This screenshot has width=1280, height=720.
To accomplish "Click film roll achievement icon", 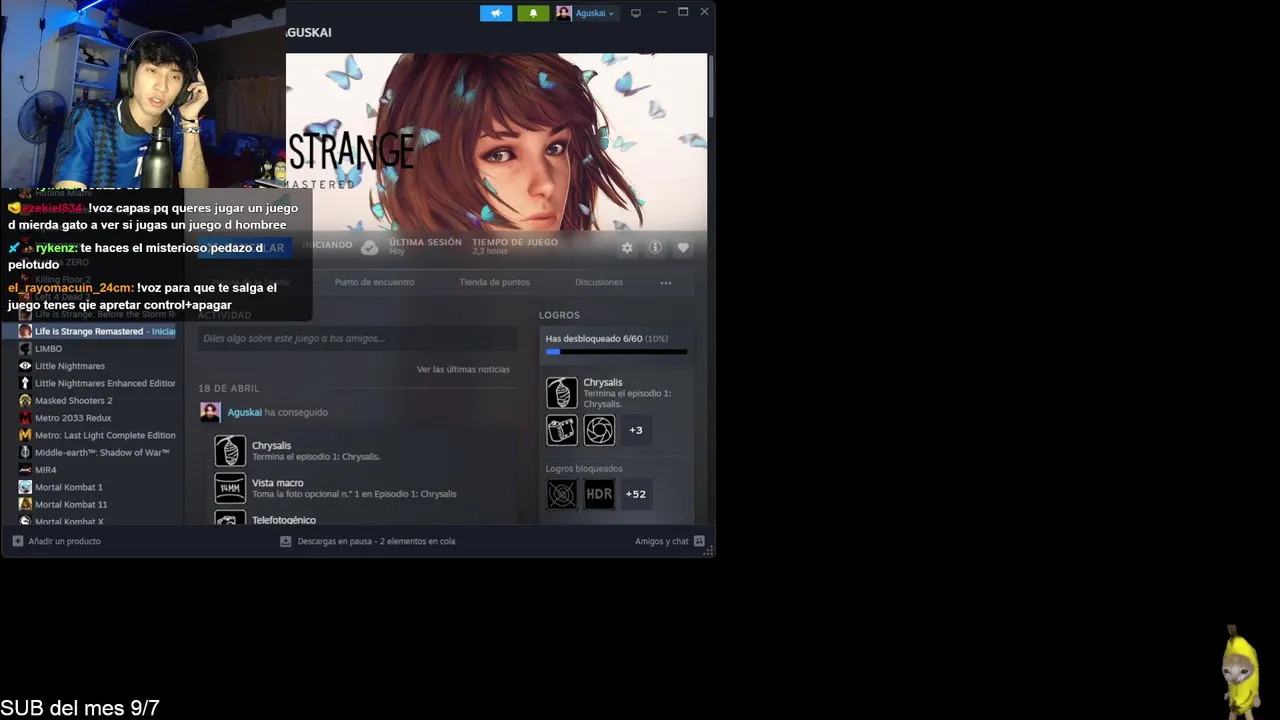I will point(561,430).
